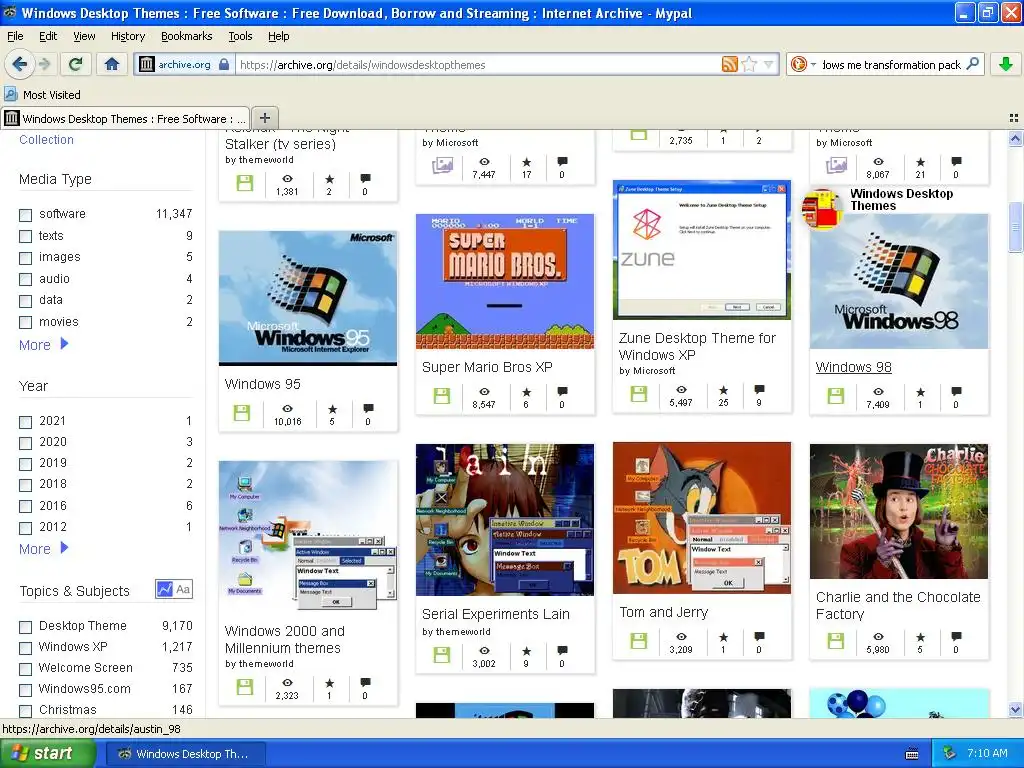Click the archive.org site identity icon

147,64
